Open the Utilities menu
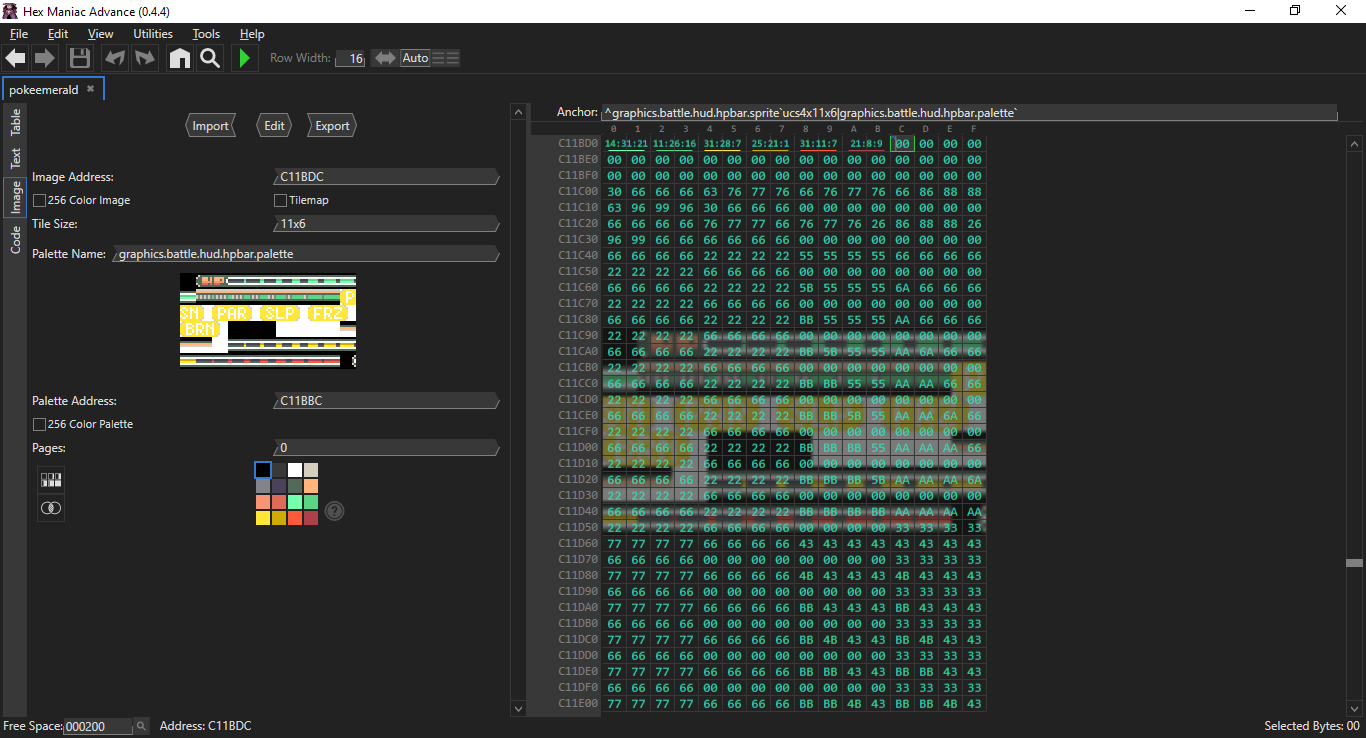The width and height of the screenshot is (1366, 738). tap(153, 34)
